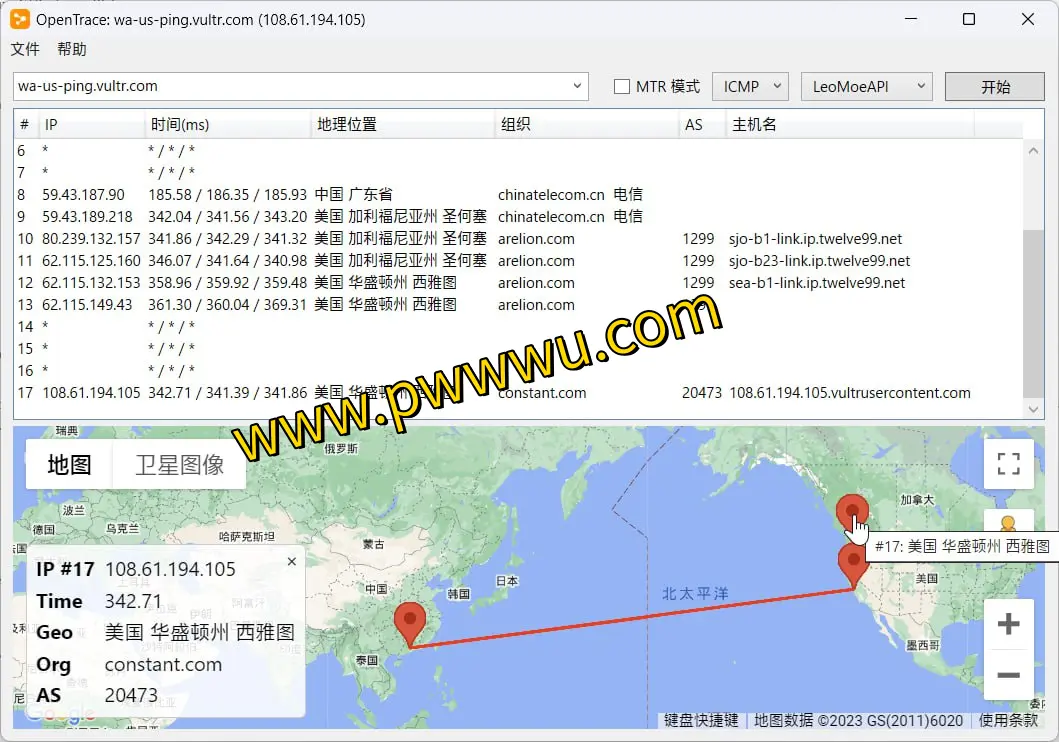Image resolution: width=1059 pixels, height=742 pixels.
Task: Click the OpenTrace logo in the title bar
Action: [x=19, y=19]
